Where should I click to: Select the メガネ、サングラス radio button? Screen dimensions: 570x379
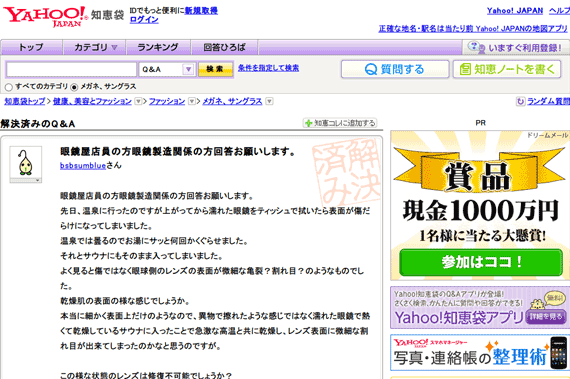[x=74, y=87]
